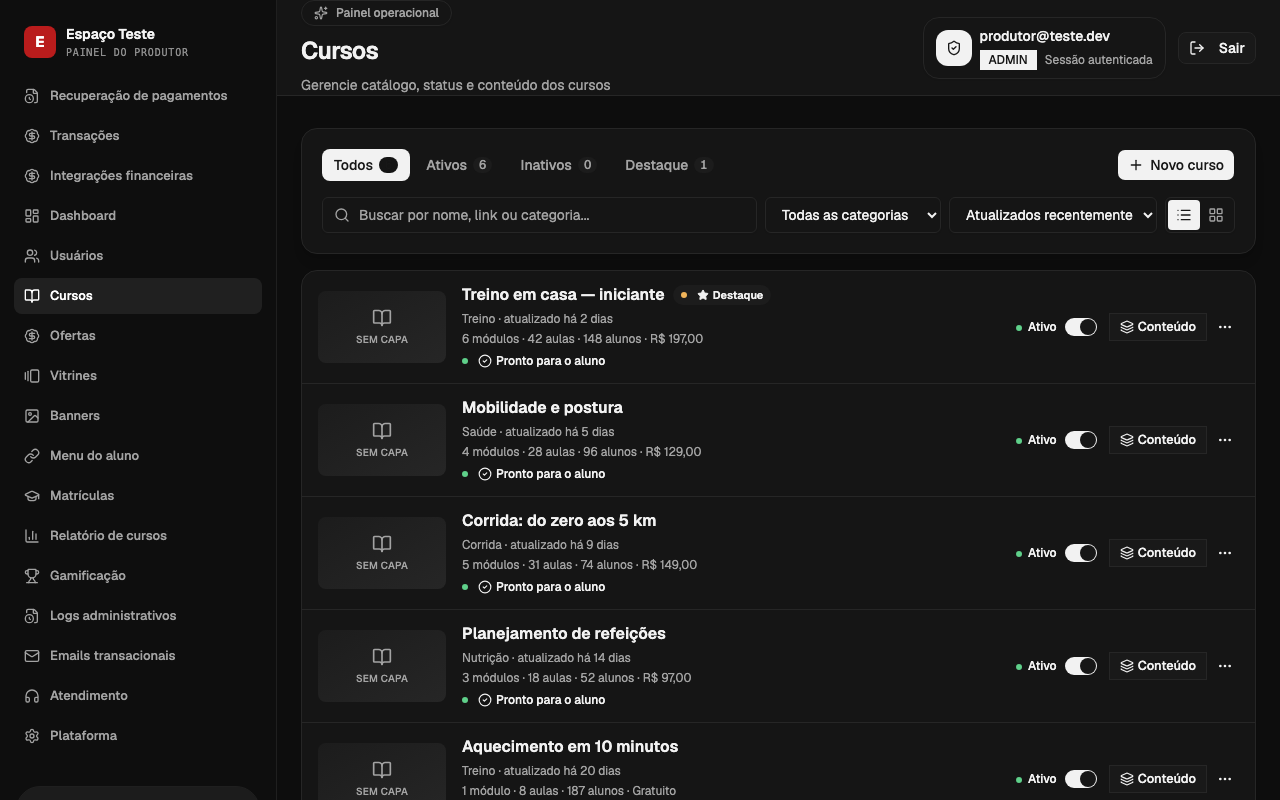Open the three-dot menu for Aquecimento em 10 minutos
This screenshot has height=800, width=1280.
(x=1225, y=779)
